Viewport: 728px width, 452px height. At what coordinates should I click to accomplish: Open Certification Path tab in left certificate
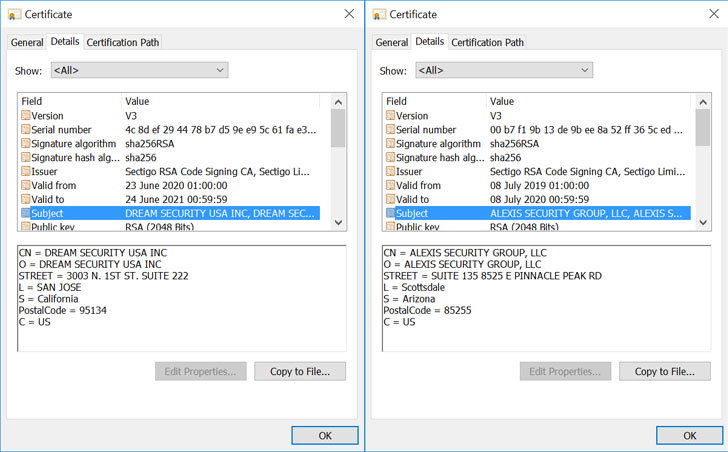(122, 42)
